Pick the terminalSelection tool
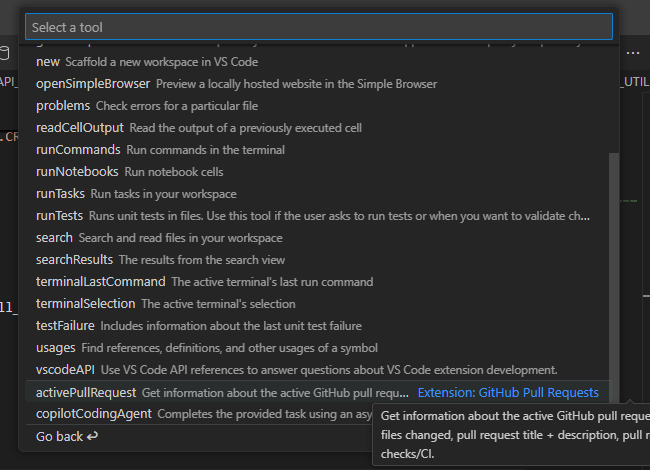 point(85,303)
